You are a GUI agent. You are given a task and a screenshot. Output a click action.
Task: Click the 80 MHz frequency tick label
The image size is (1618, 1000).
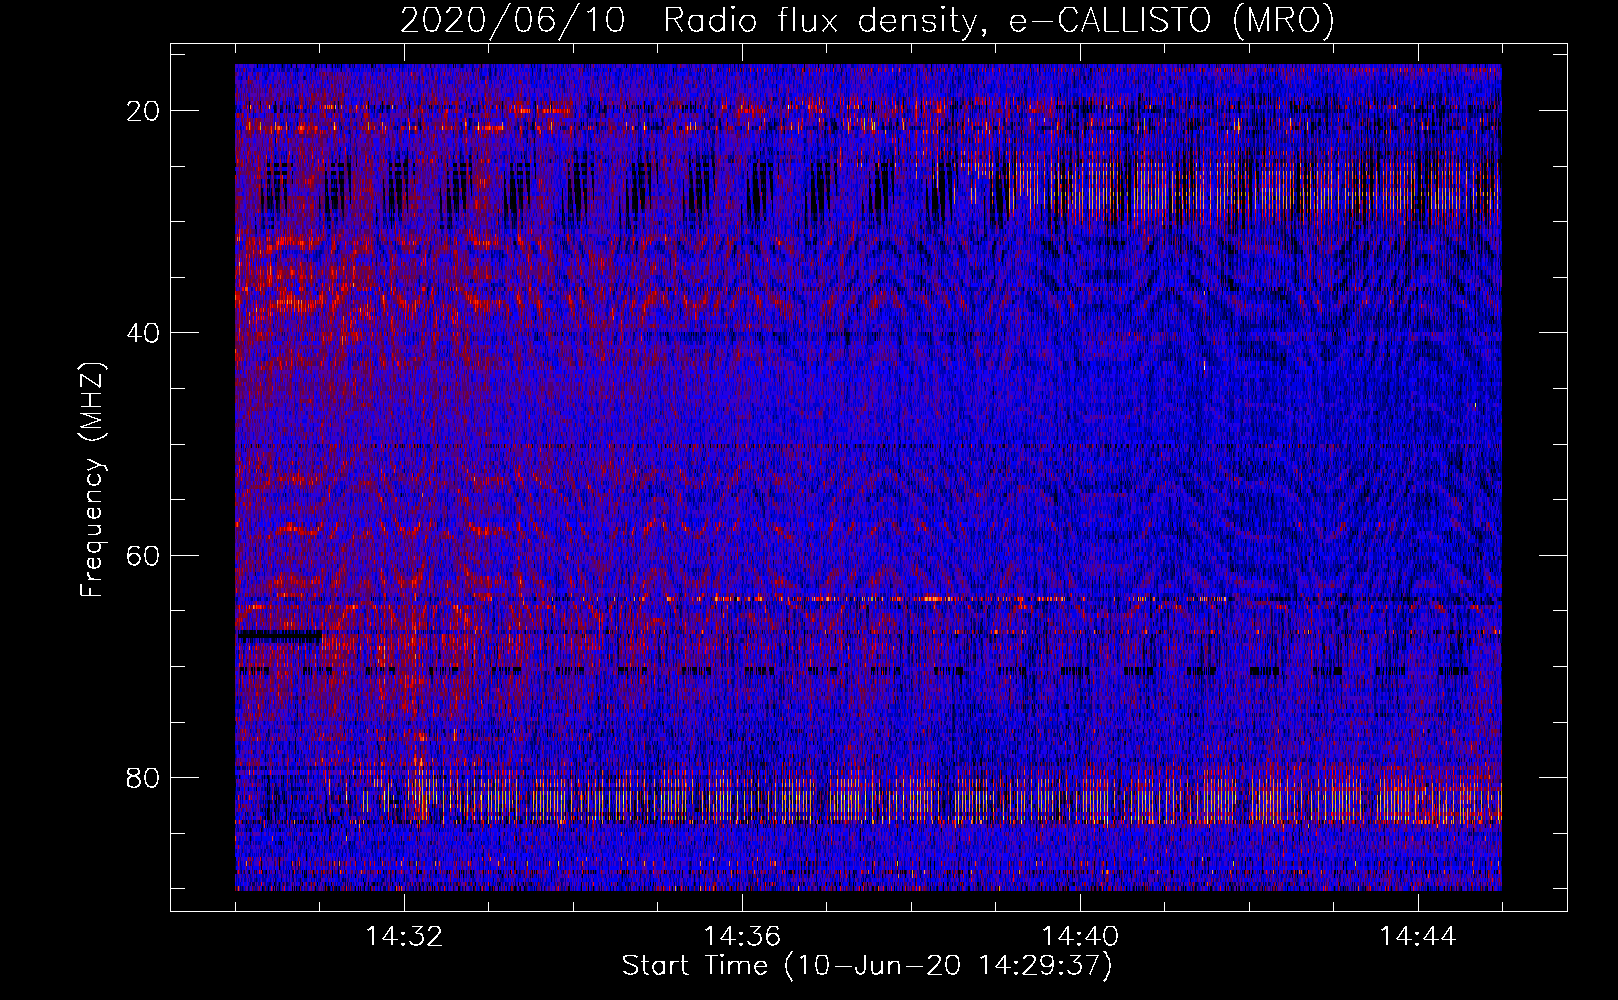click(x=143, y=778)
